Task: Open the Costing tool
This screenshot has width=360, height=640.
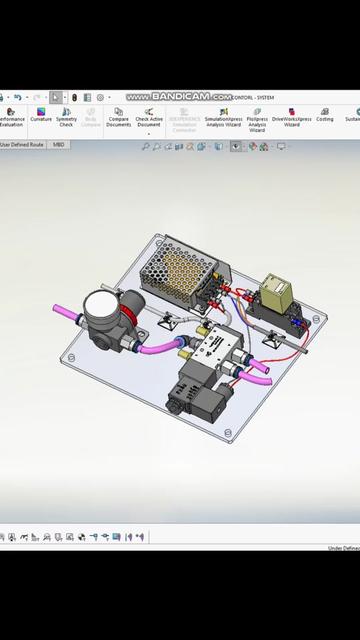Action: 324,115
